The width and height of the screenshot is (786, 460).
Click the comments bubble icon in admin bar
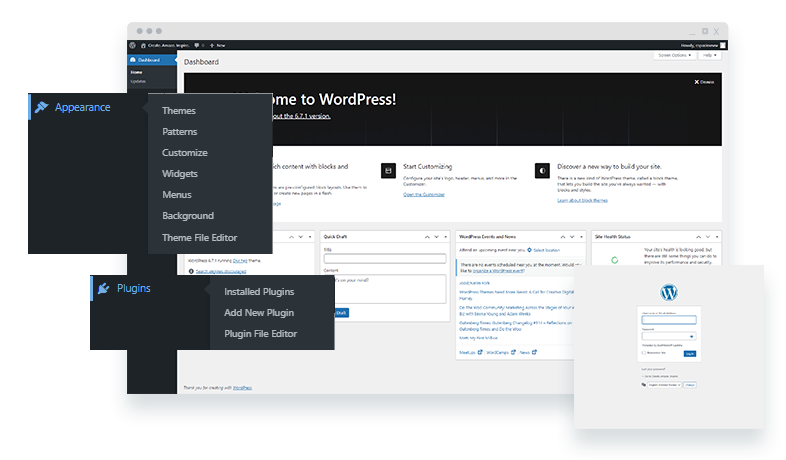coord(196,45)
